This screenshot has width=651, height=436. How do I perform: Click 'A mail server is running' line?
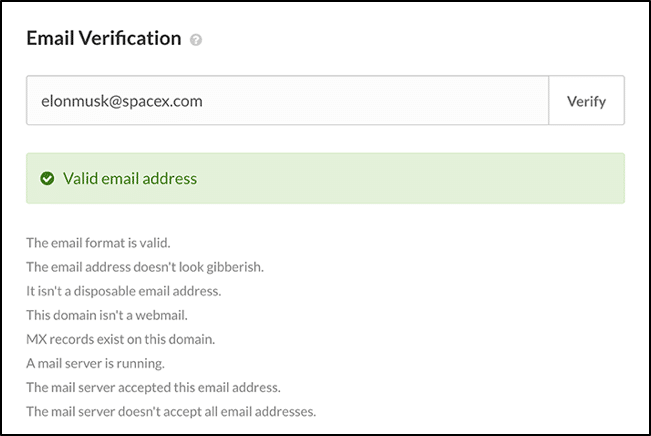point(95,363)
